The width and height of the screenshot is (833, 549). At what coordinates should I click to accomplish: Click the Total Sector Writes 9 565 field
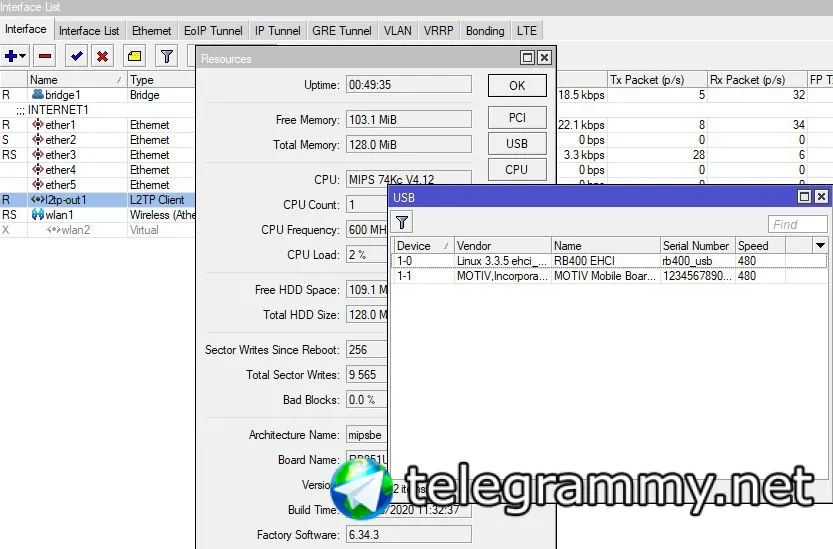pos(367,375)
